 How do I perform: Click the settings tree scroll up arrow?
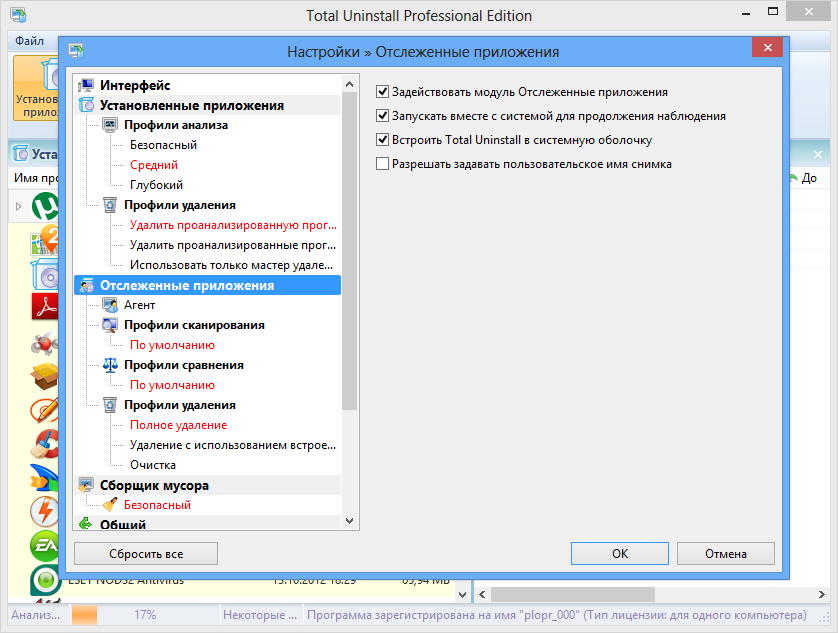coord(350,84)
